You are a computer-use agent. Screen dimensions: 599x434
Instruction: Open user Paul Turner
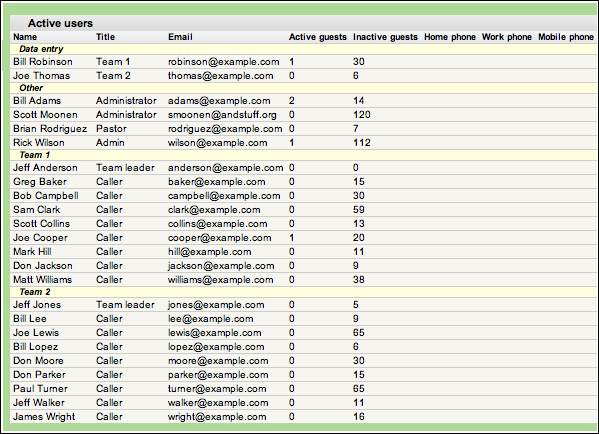(40, 389)
